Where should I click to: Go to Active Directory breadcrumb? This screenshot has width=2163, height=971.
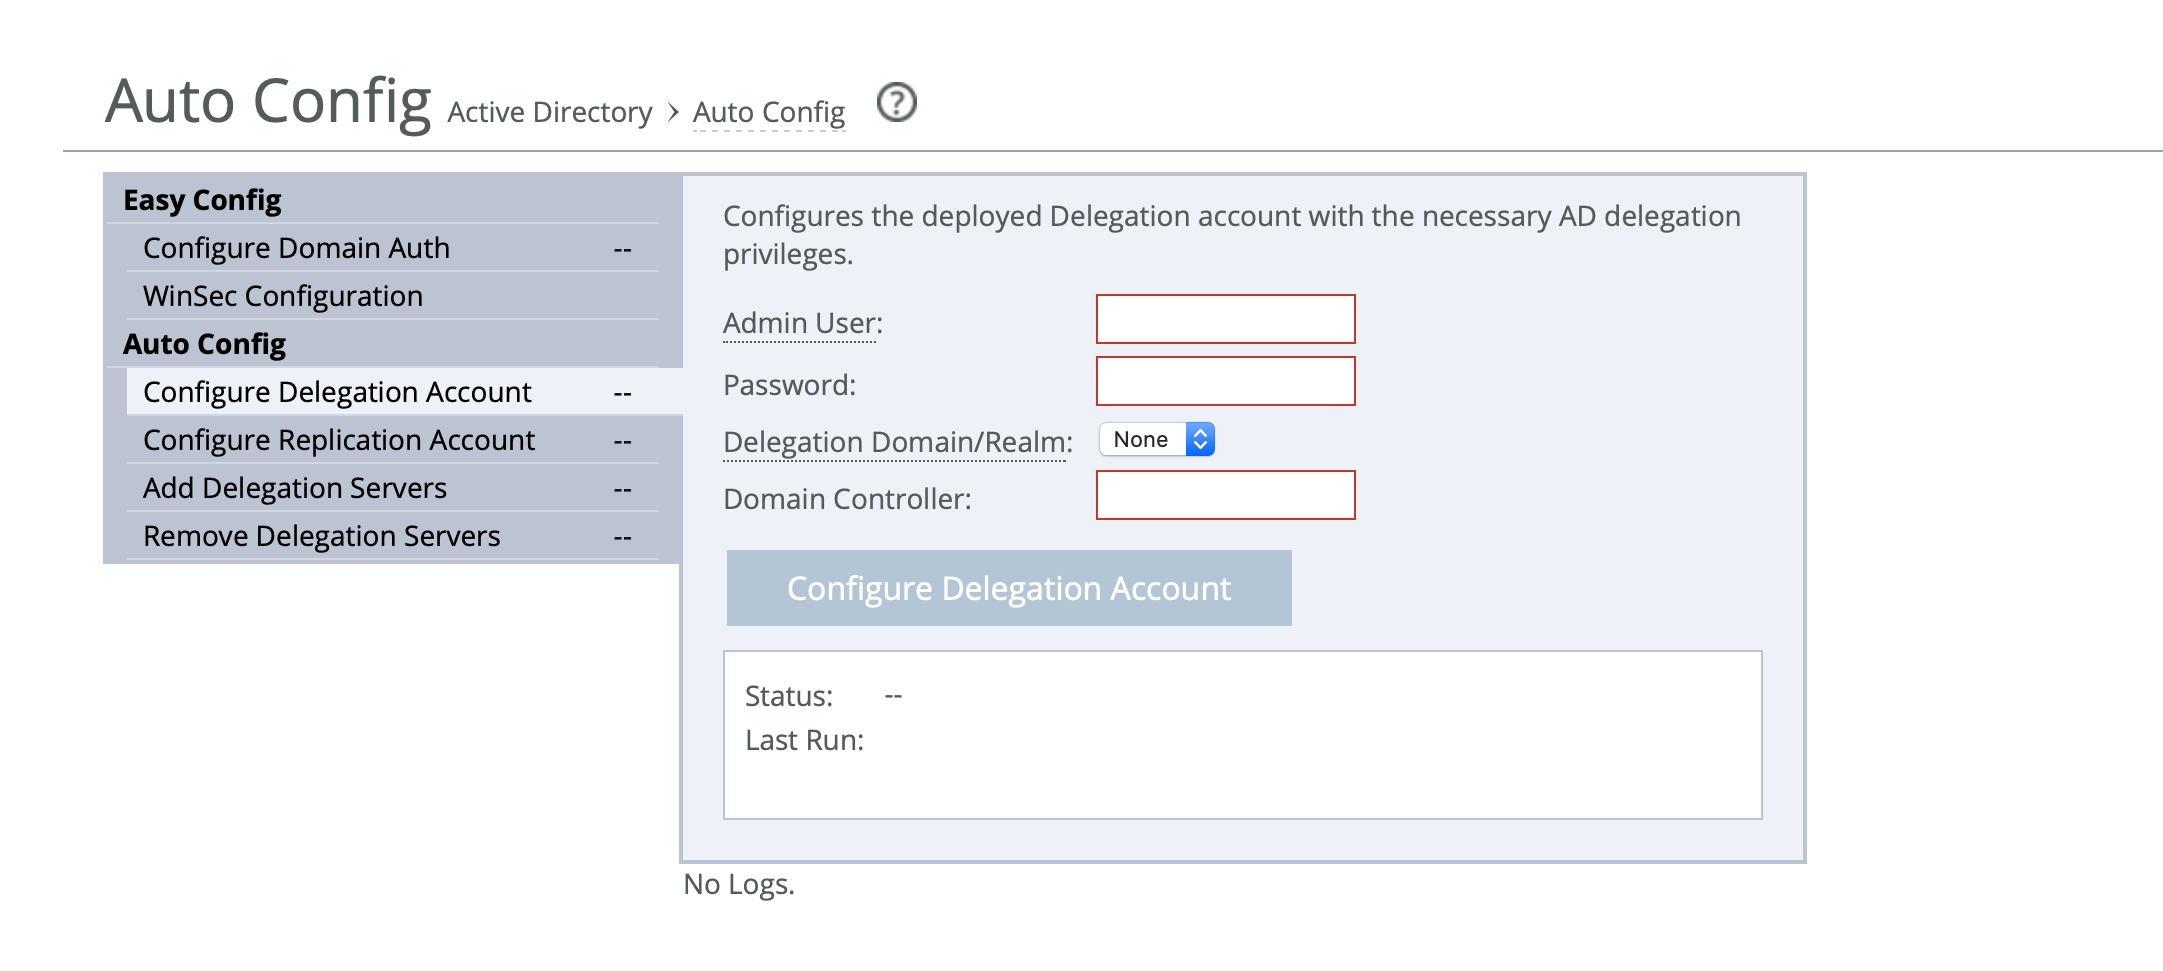click(549, 112)
